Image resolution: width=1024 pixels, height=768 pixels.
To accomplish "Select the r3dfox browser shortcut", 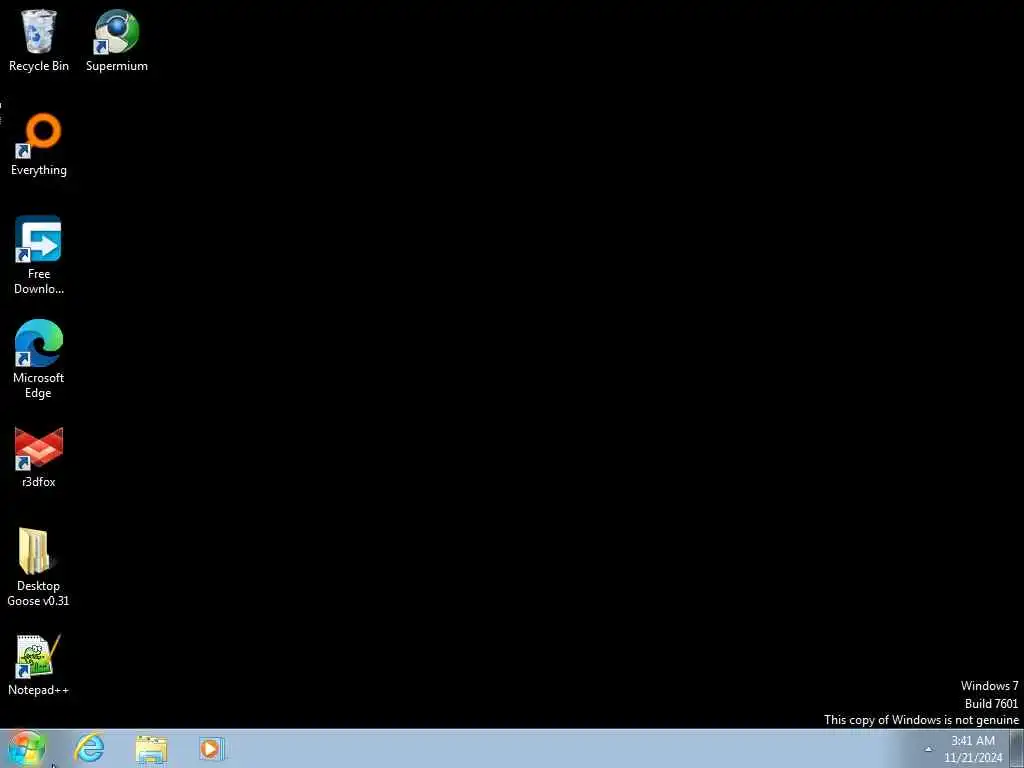I will (39, 456).
